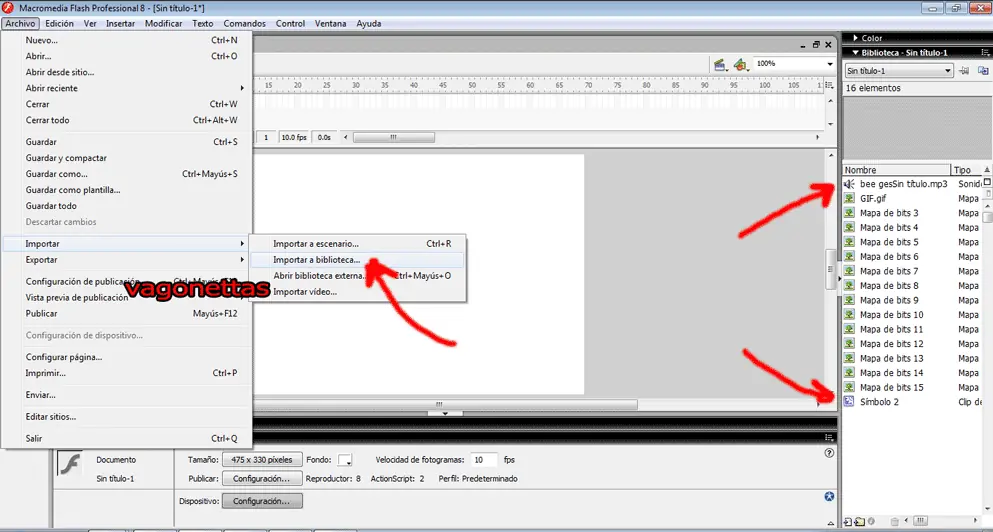Expand the Color panel
The image size is (993, 532).
point(856,38)
